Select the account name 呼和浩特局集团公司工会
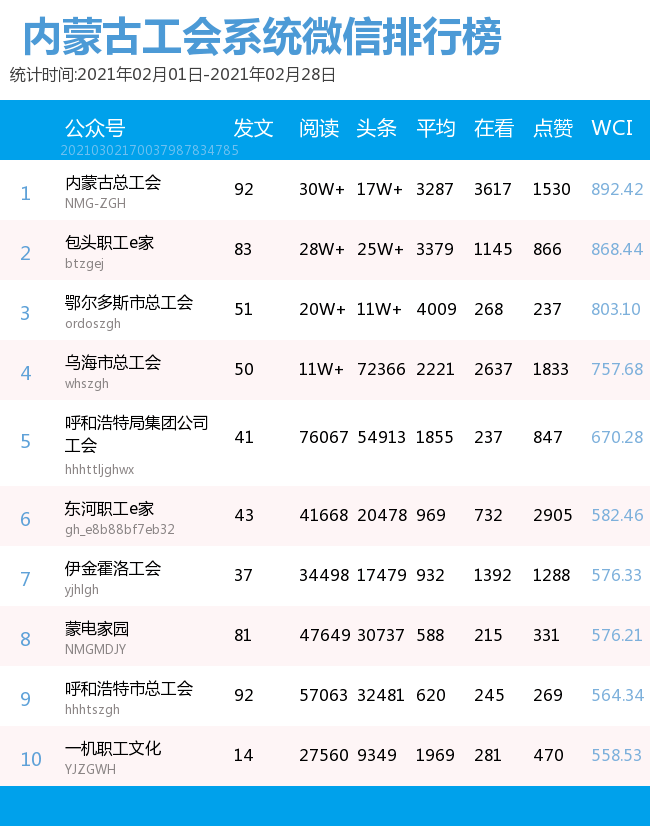This screenshot has width=650, height=826. point(136,434)
